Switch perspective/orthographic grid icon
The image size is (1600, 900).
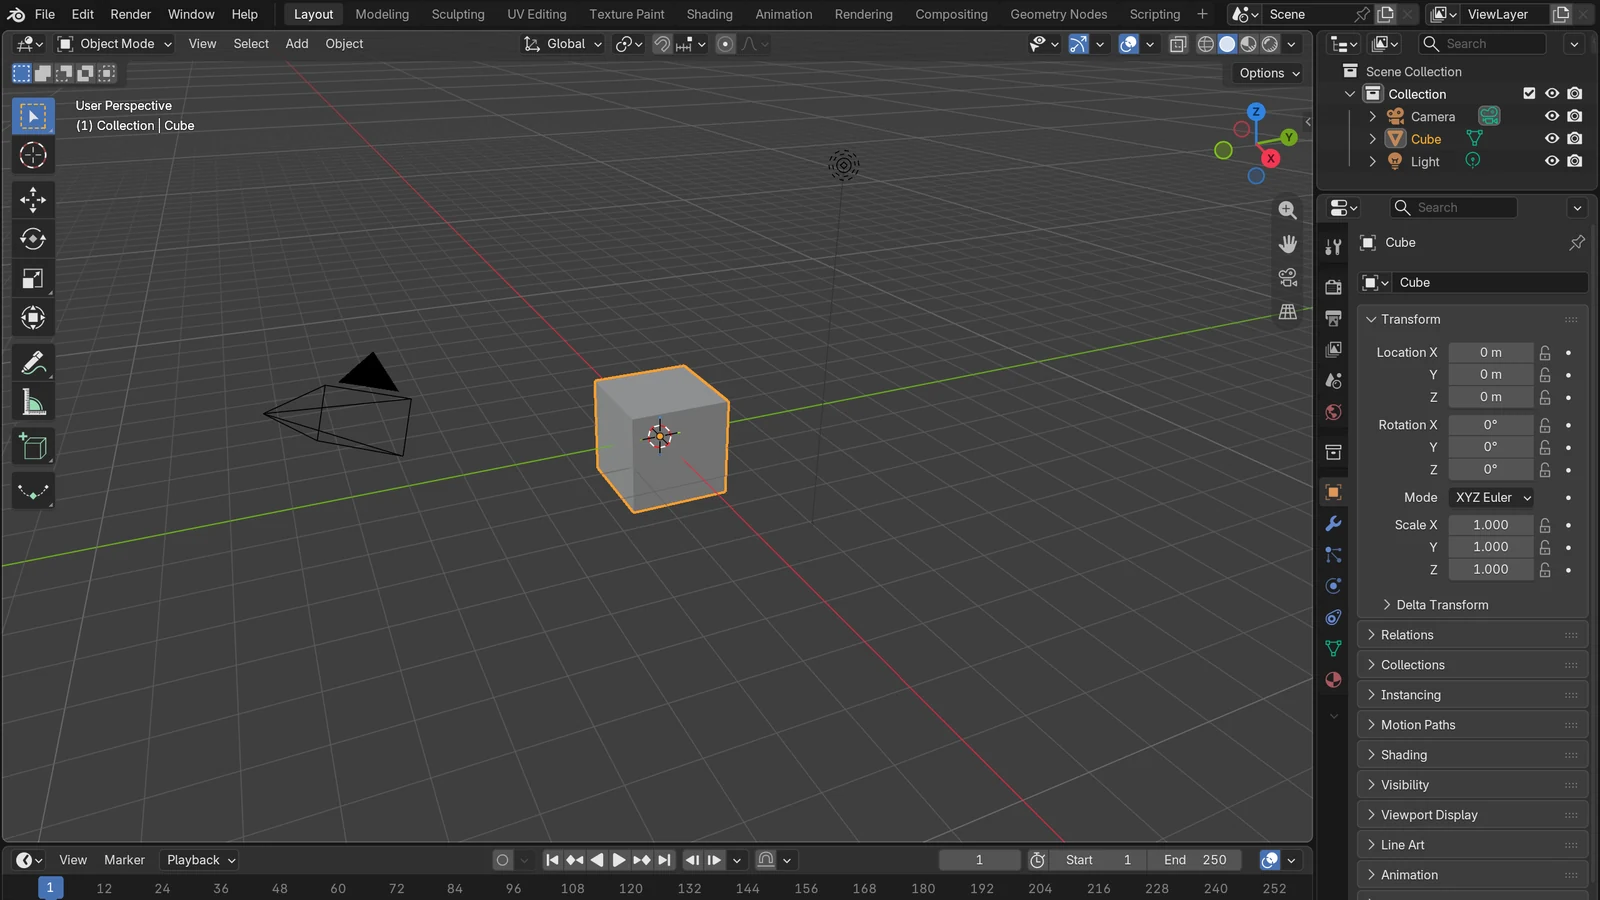tap(1288, 312)
